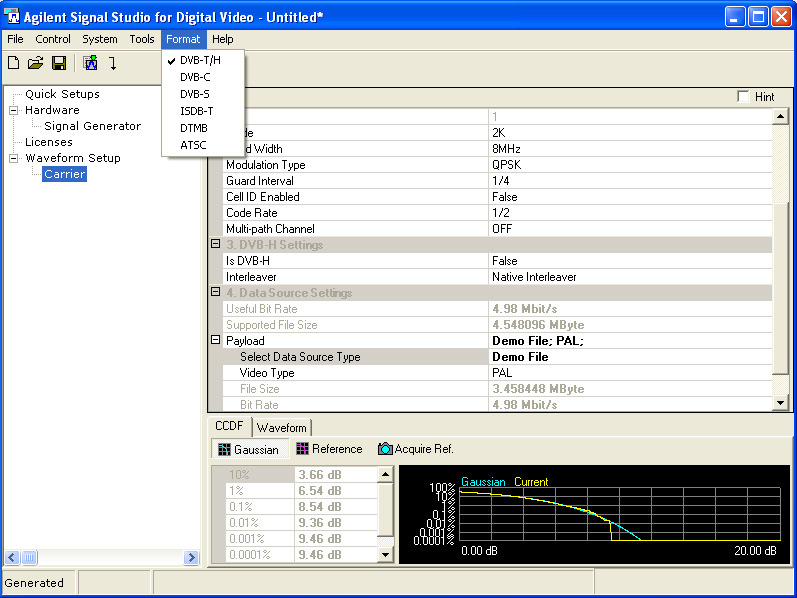The width and height of the screenshot is (797, 598).
Task: Click the Native Interleaver value
Action: tap(629, 277)
